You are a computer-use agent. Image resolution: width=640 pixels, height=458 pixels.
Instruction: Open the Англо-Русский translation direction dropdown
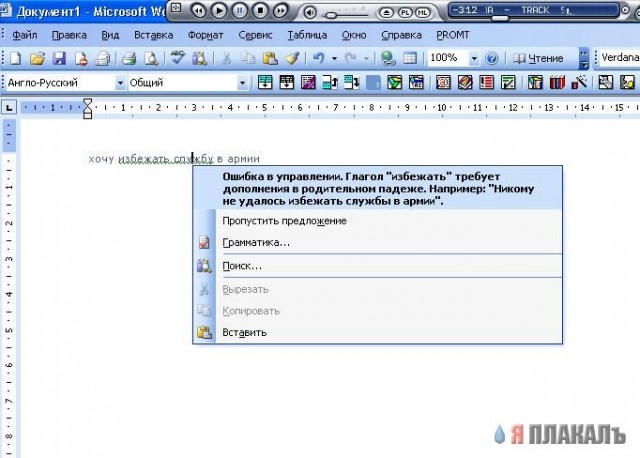[x=120, y=83]
